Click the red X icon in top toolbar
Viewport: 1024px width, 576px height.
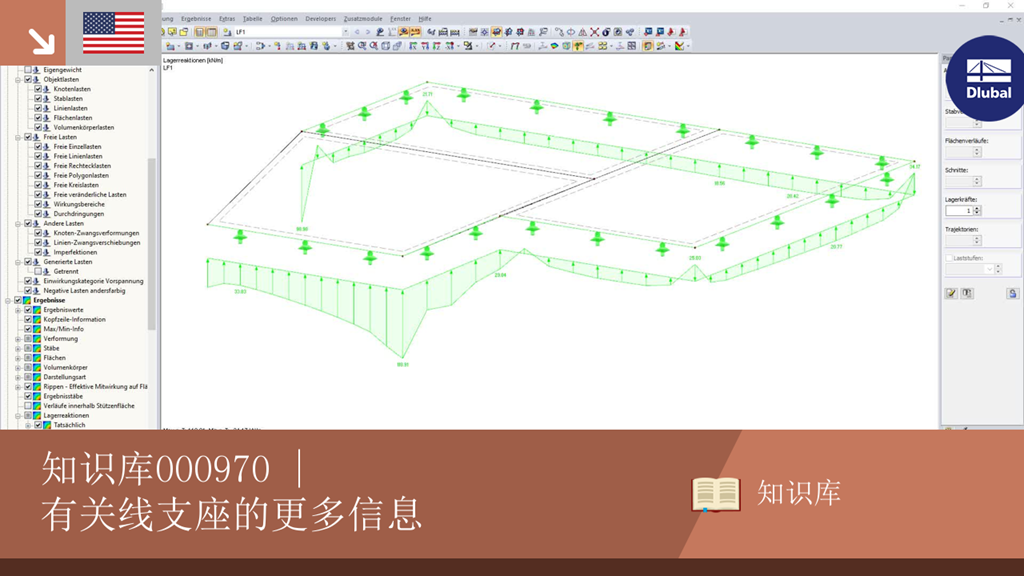coord(594,31)
